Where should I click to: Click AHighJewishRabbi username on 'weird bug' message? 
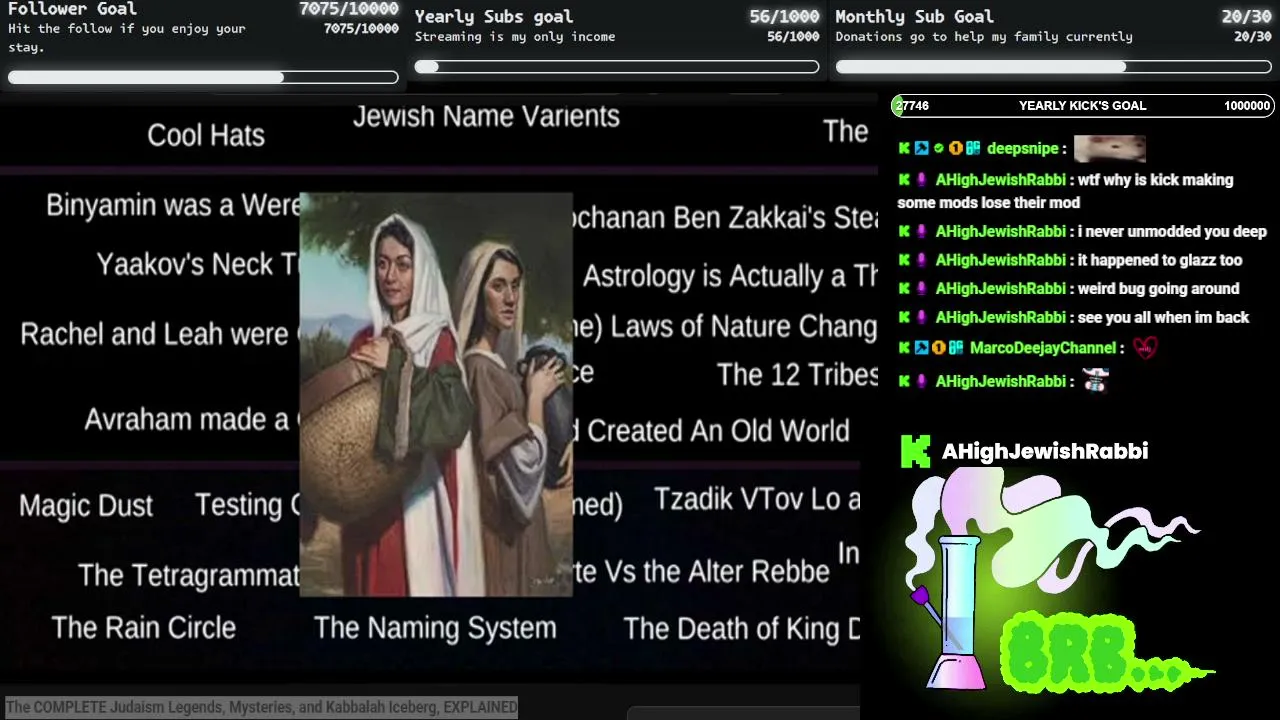point(1000,289)
